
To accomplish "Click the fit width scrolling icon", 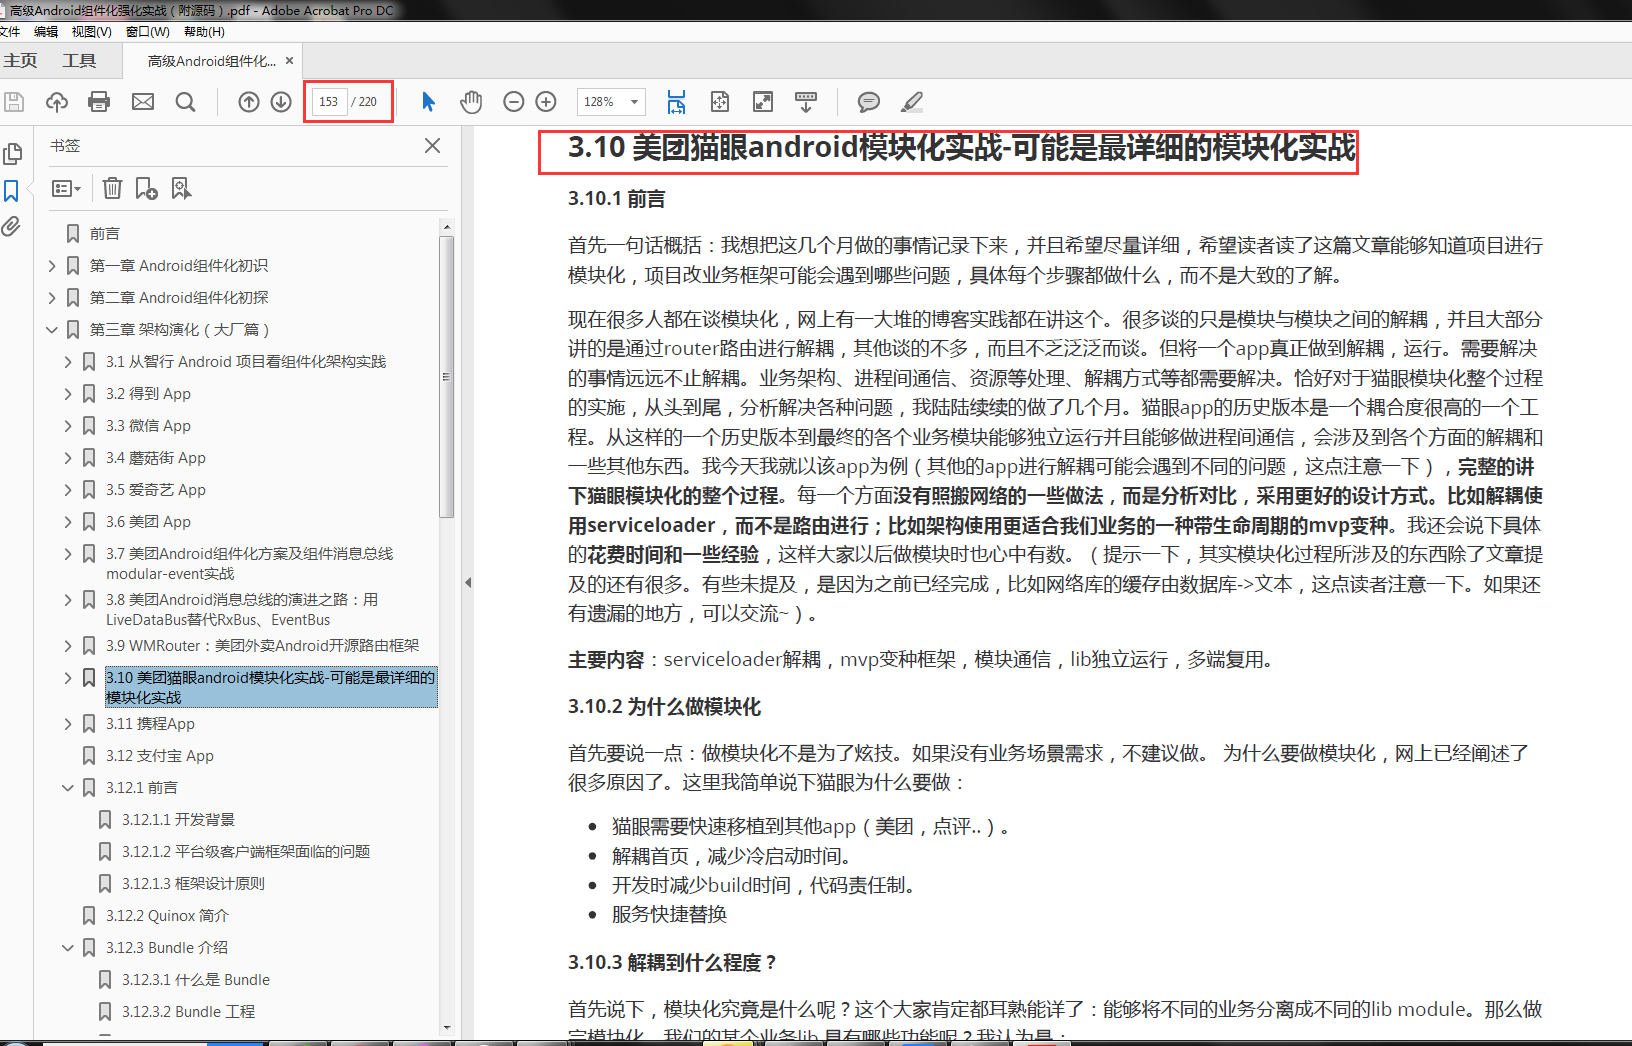I will (677, 101).
